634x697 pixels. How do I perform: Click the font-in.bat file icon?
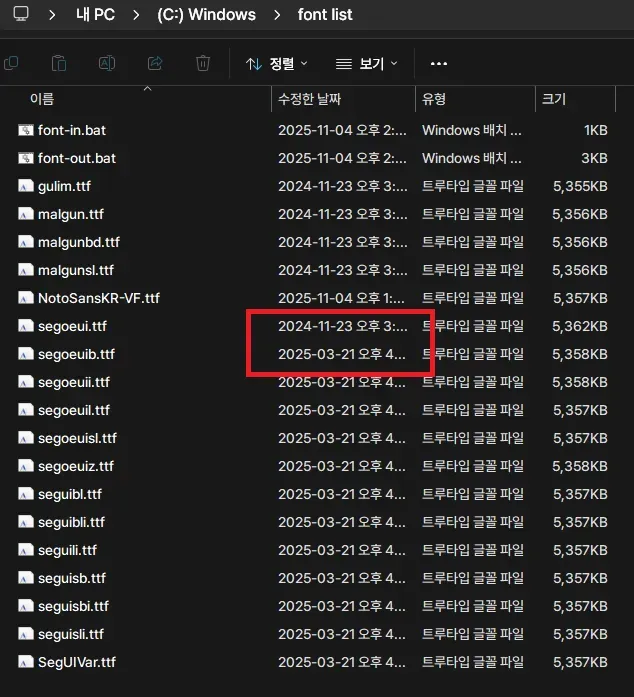(x=26, y=130)
